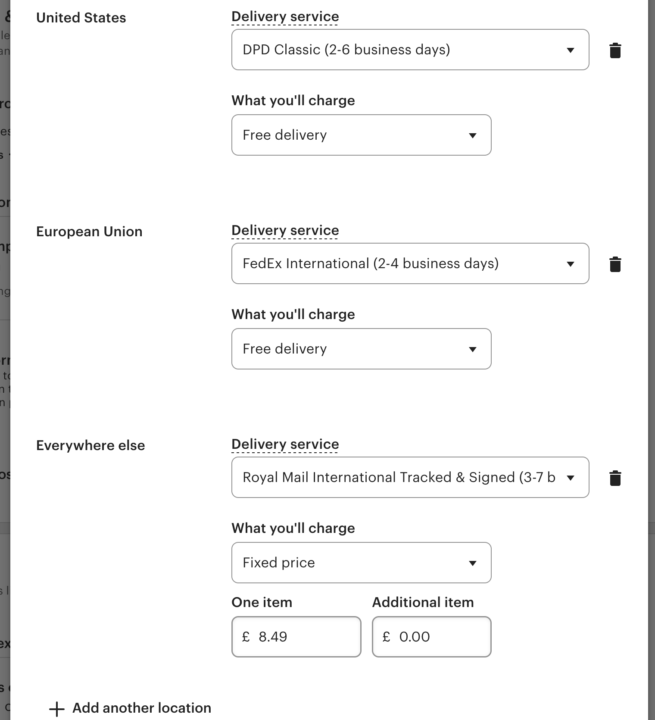Click the One item label text
655x720 pixels.
pyautogui.click(x=262, y=602)
